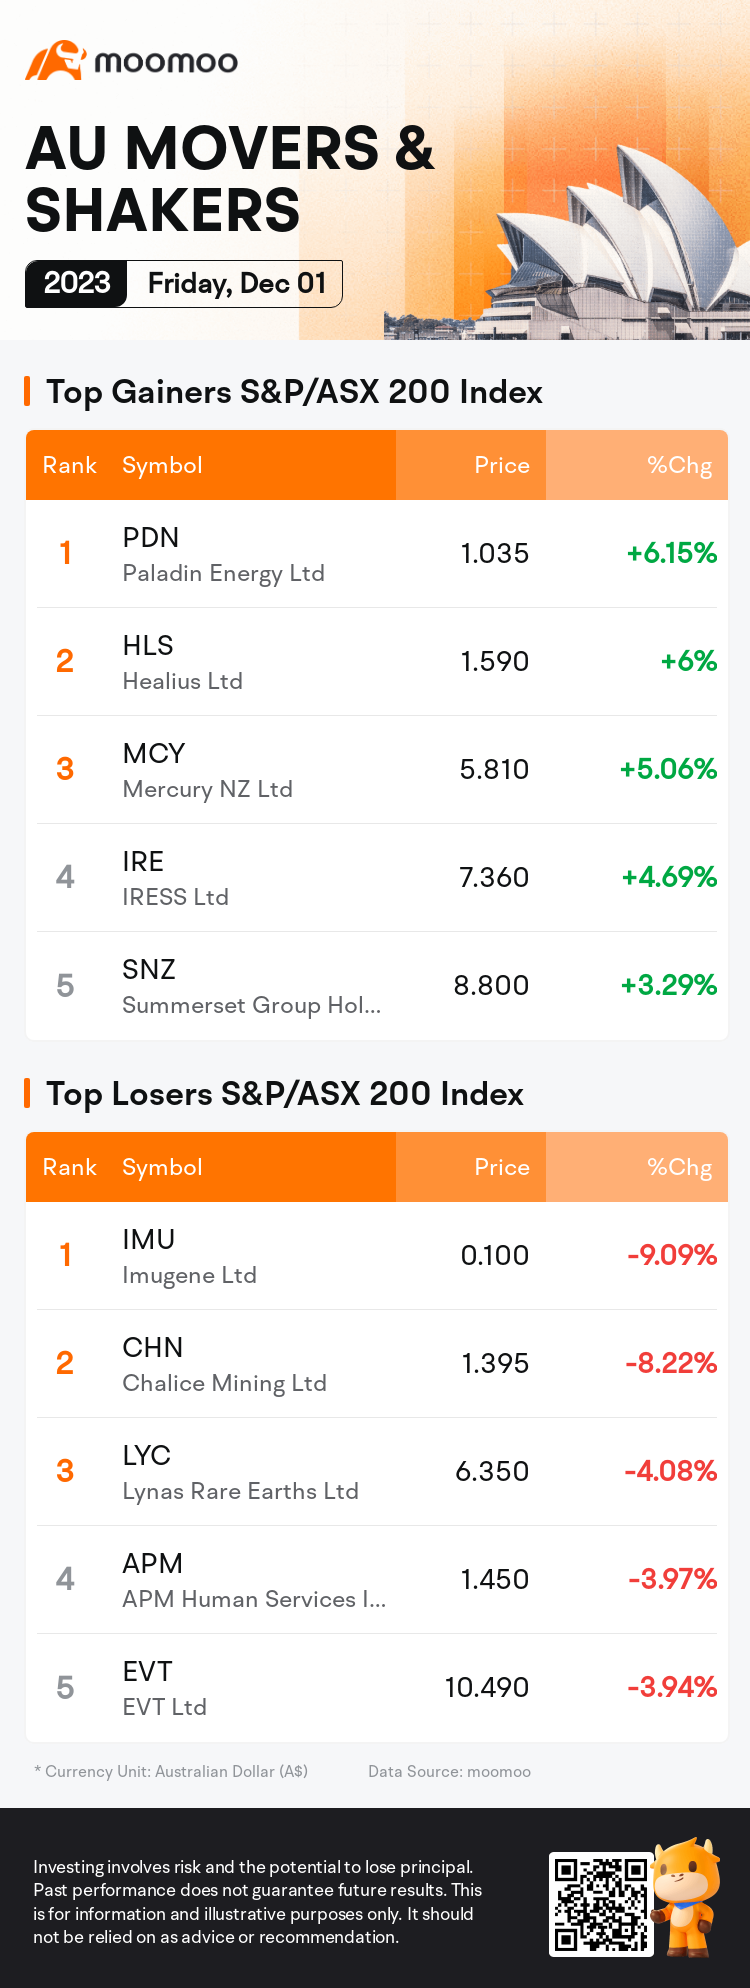The image size is (750, 1988).
Task: Select APM Human Services entry
Action: (376, 1580)
